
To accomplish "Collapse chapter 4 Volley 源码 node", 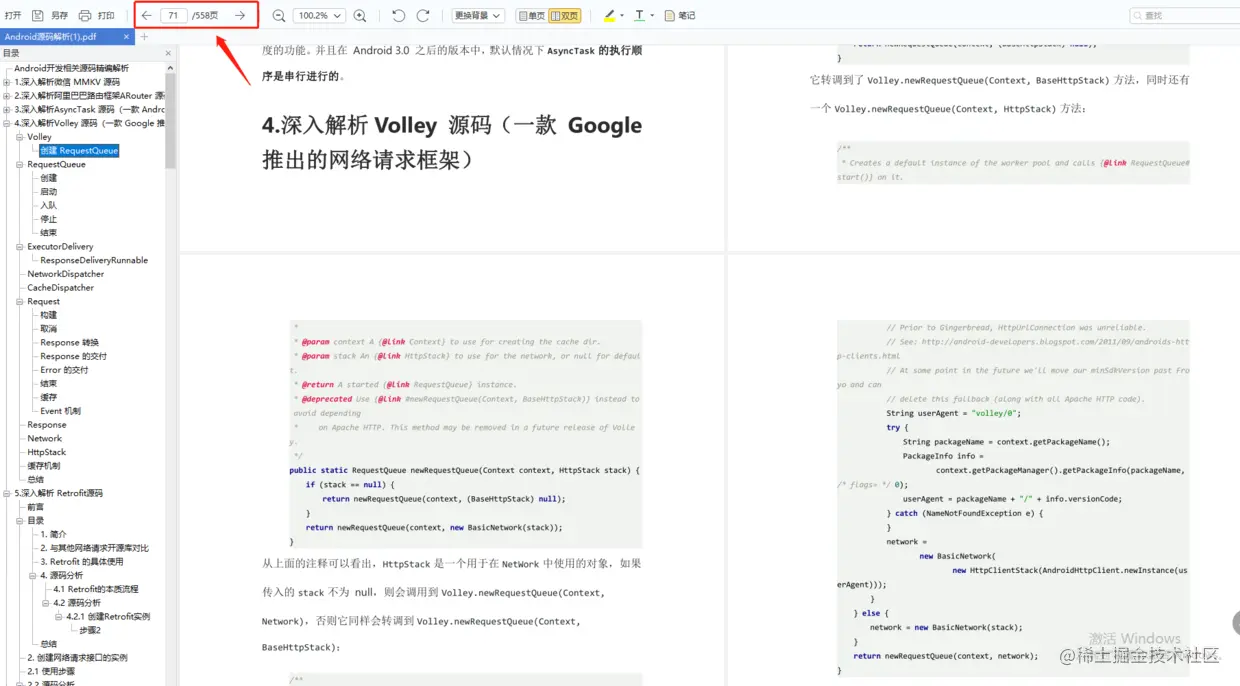I will coord(7,123).
